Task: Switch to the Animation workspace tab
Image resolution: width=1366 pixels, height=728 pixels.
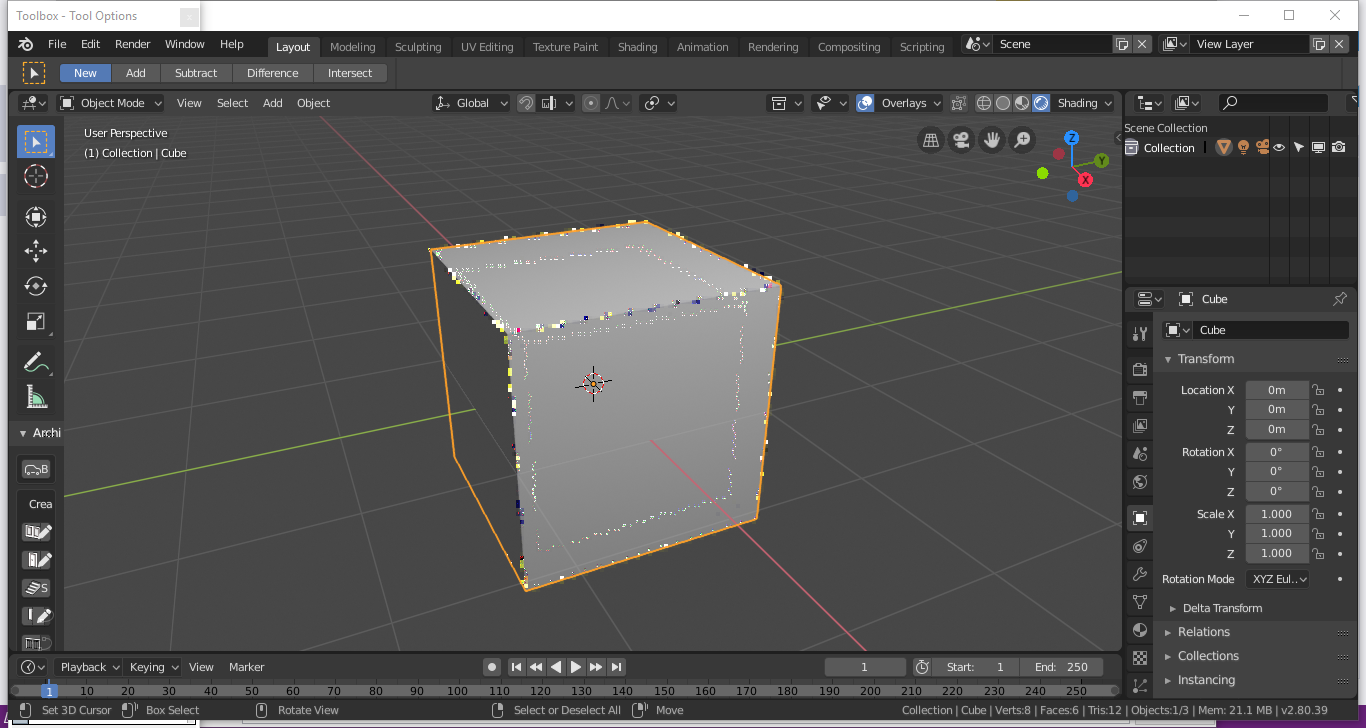Action: [x=703, y=47]
